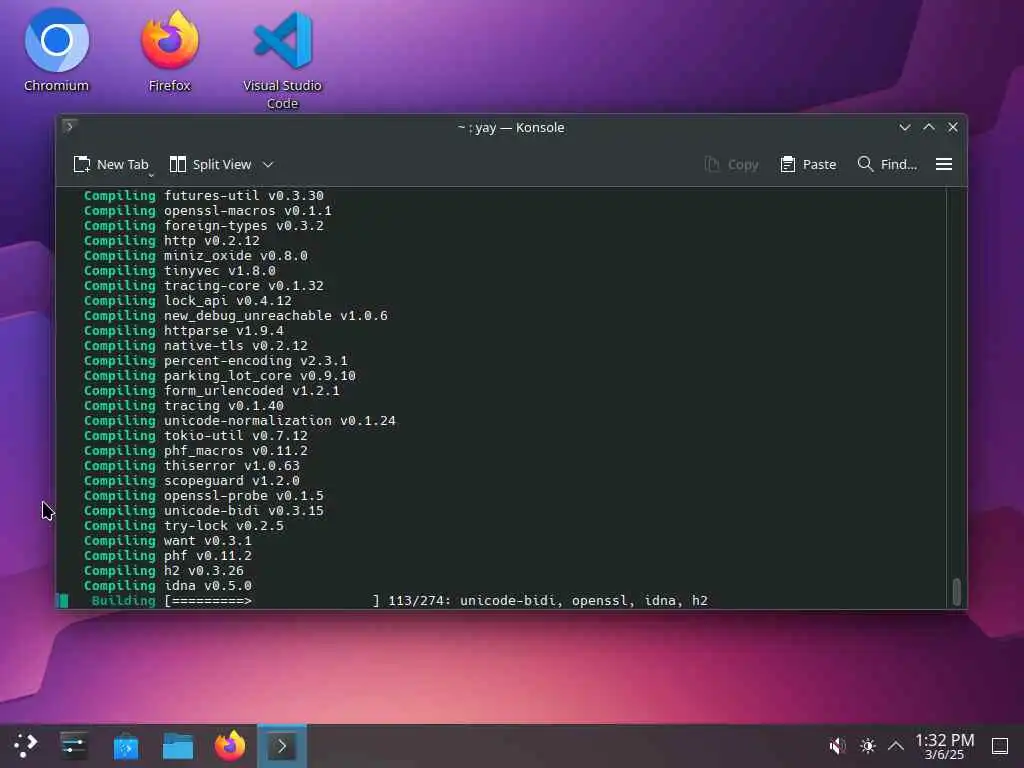This screenshot has height=768, width=1024.
Task: Open the Find... search in Konsole
Action: [887, 165]
